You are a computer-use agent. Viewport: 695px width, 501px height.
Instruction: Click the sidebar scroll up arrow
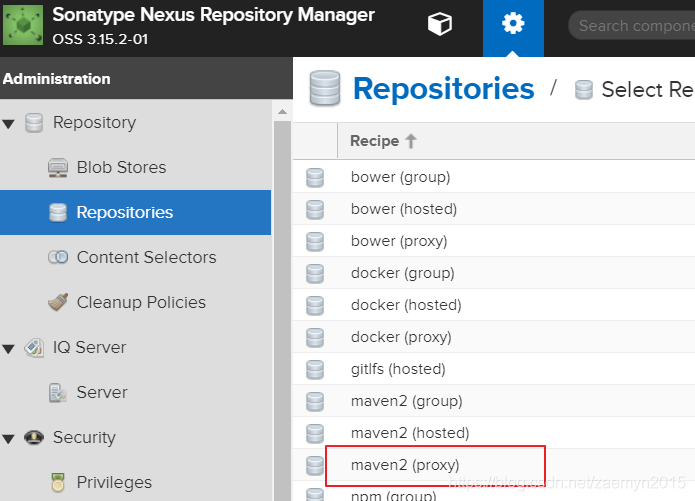tap(282, 112)
